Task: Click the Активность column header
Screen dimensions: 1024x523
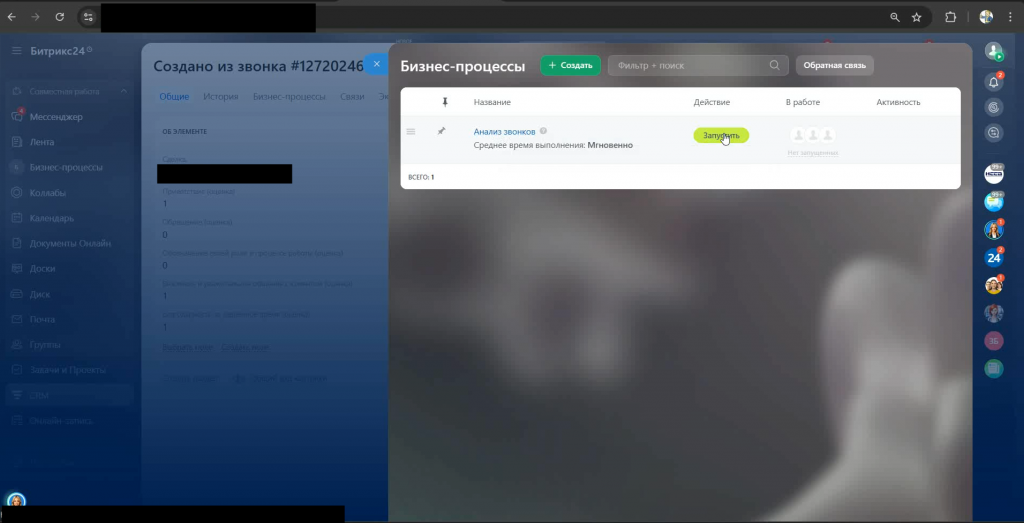Action: coord(898,103)
